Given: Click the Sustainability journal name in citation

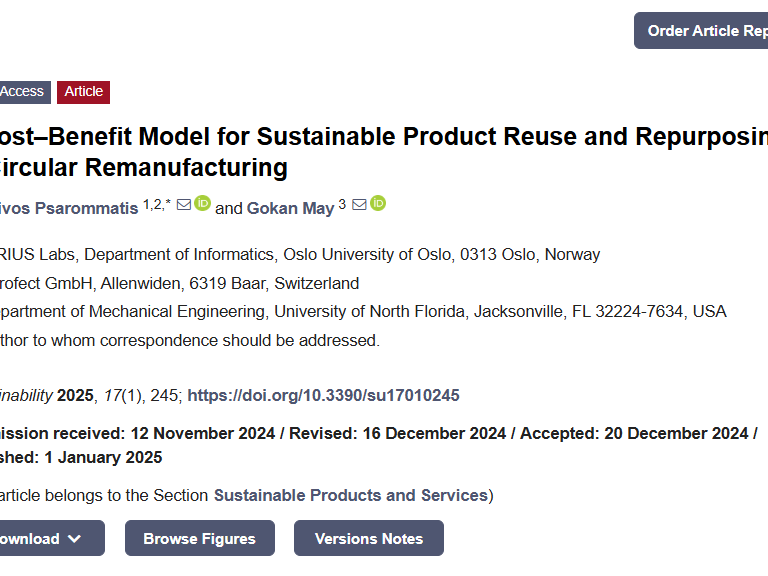Looking at the screenshot, I should [26, 395].
